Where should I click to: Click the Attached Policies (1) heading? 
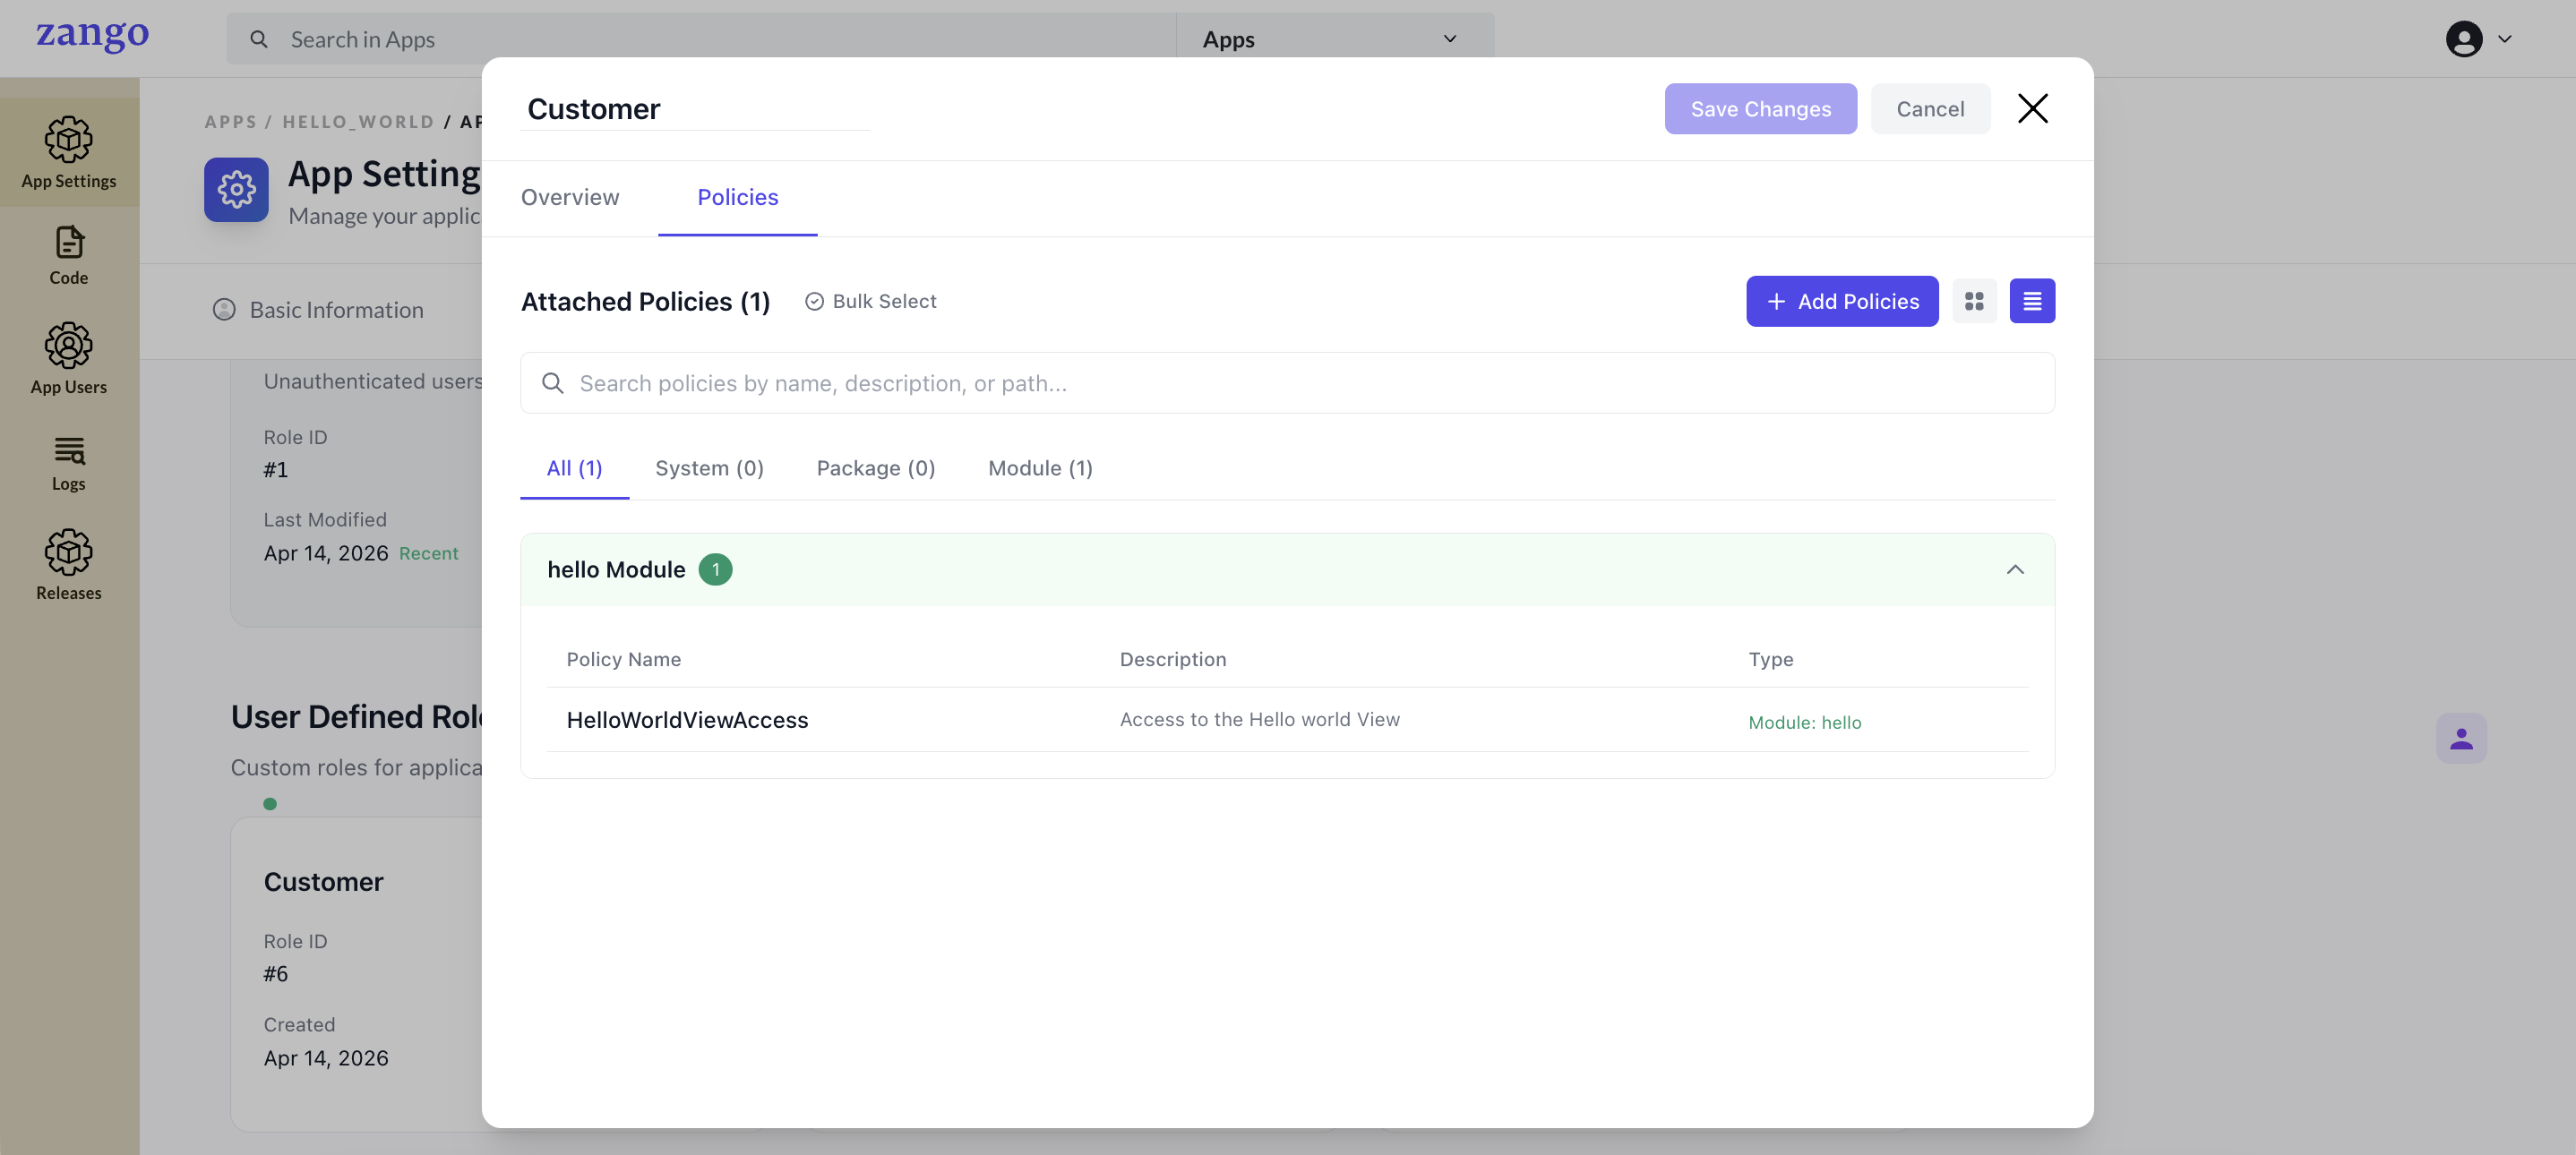(x=645, y=301)
